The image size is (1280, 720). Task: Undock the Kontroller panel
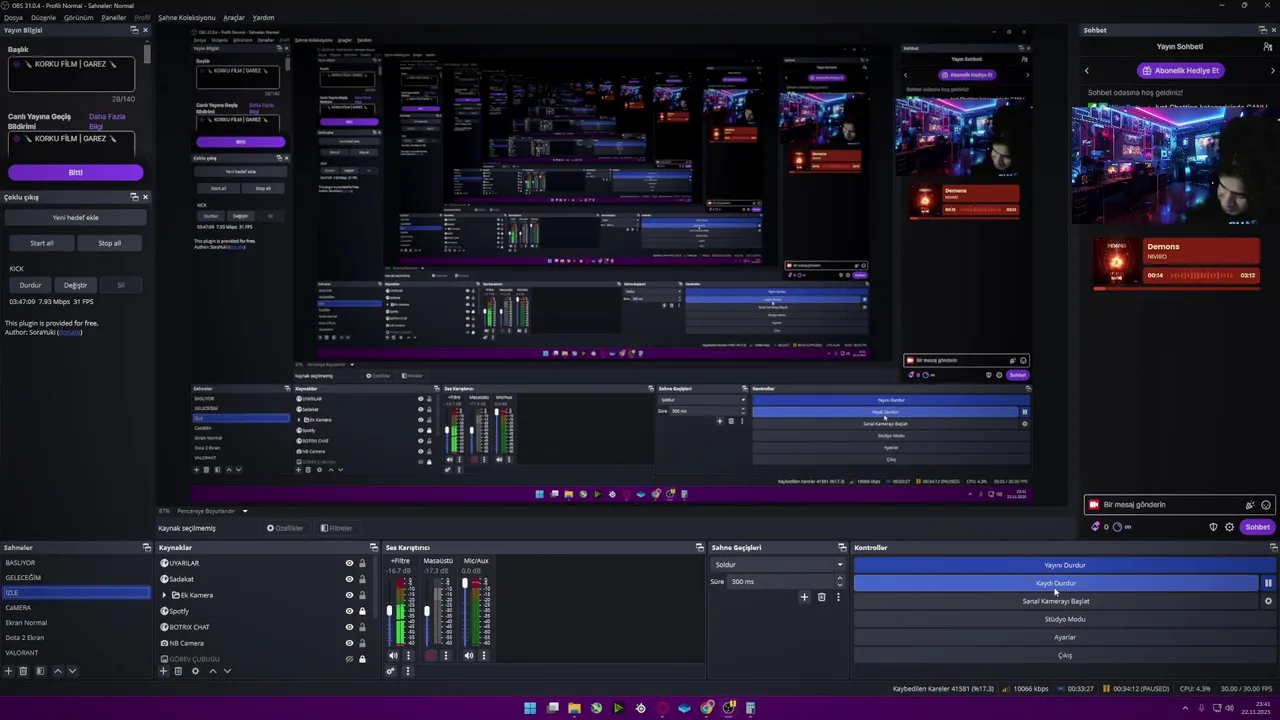(x=1273, y=547)
